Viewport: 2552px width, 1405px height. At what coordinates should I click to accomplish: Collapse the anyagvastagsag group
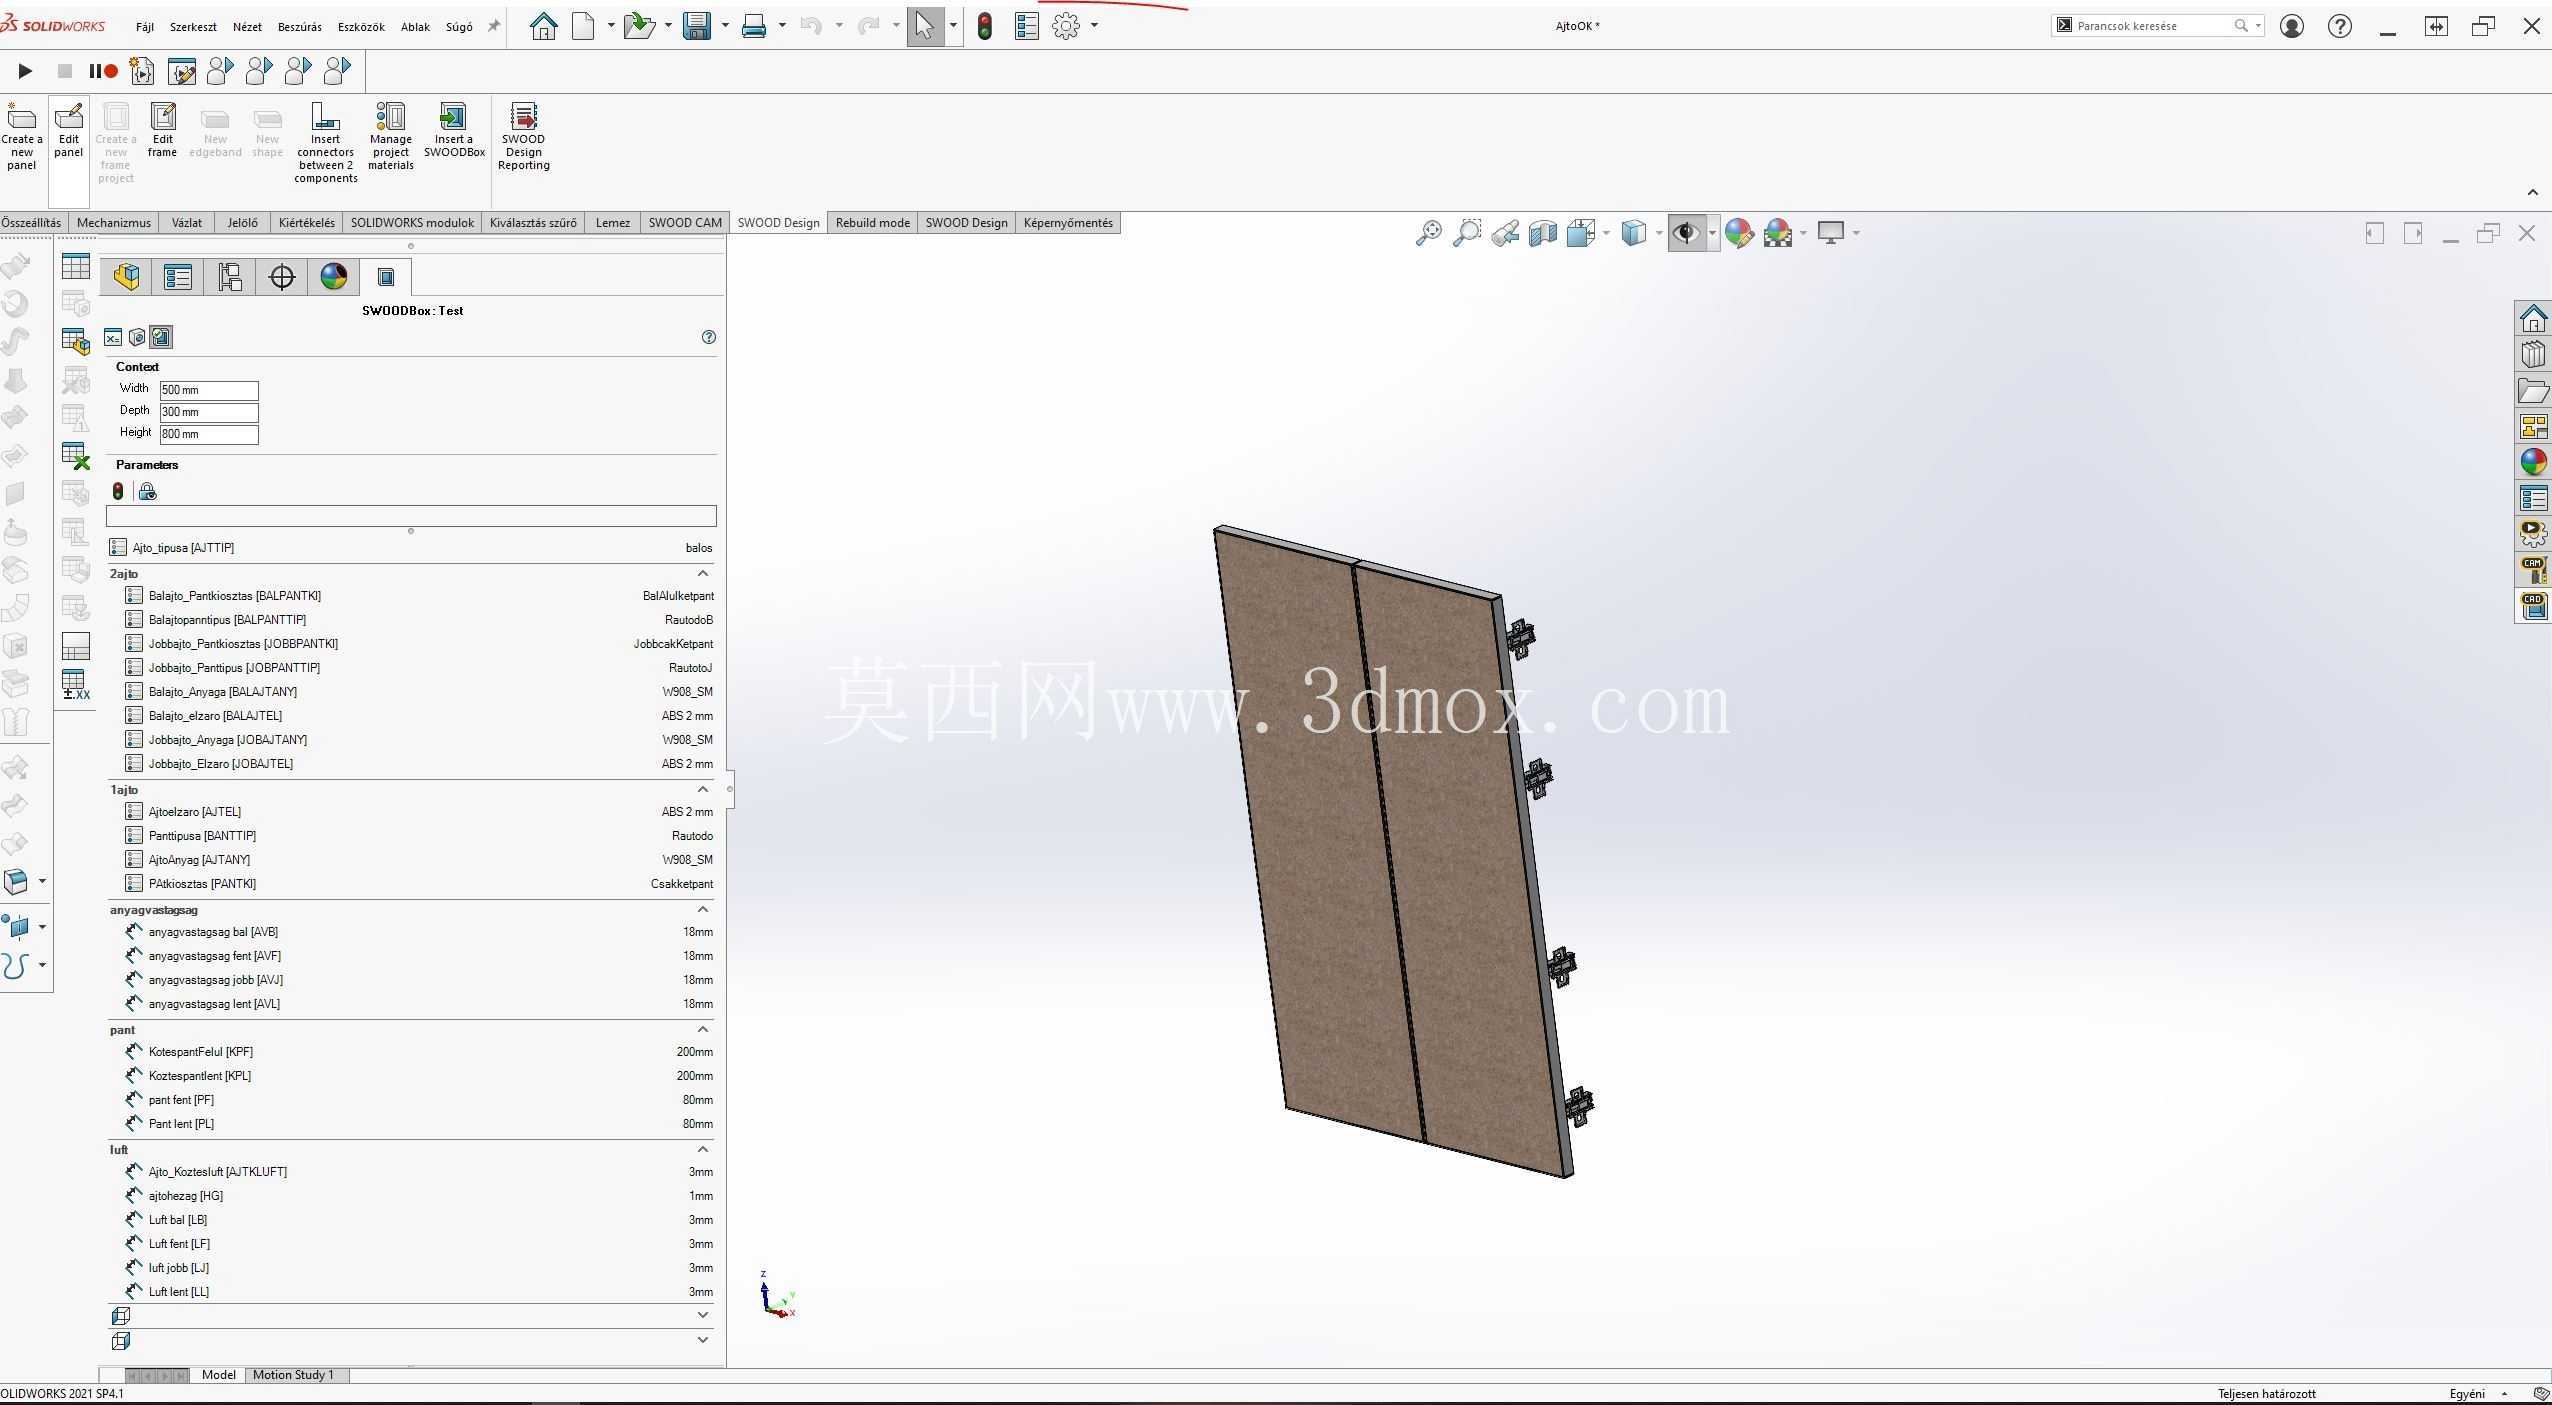(703, 910)
